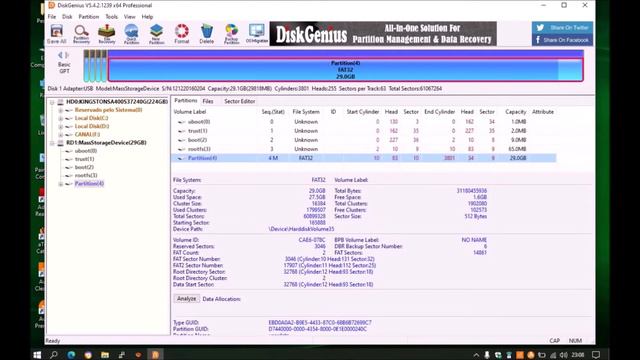Collapse the RD1:MassStorageDevice disk node
Viewport: 640px width, 360px height.
pyautogui.click(x=52, y=143)
